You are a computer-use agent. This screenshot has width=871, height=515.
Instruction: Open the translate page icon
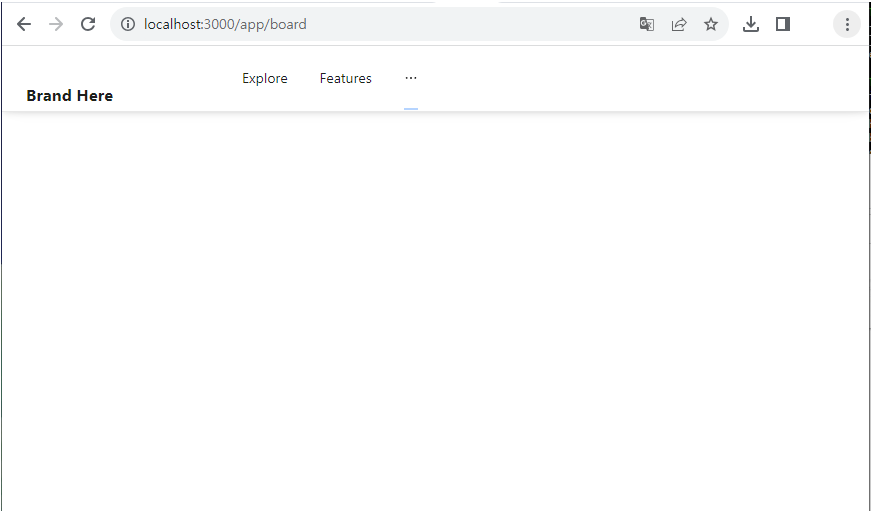(x=647, y=24)
